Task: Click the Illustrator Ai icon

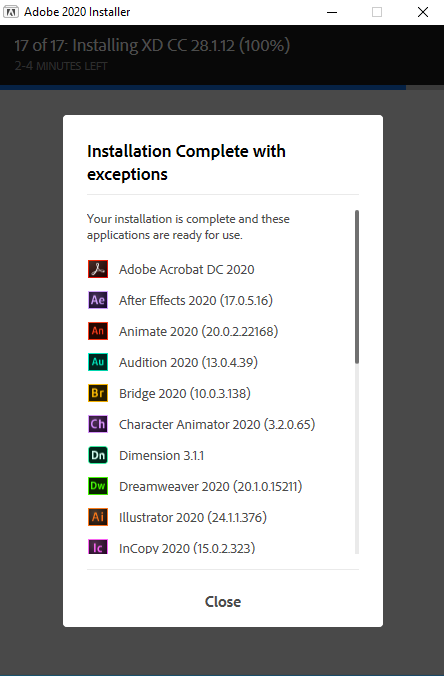Action: coord(98,517)
